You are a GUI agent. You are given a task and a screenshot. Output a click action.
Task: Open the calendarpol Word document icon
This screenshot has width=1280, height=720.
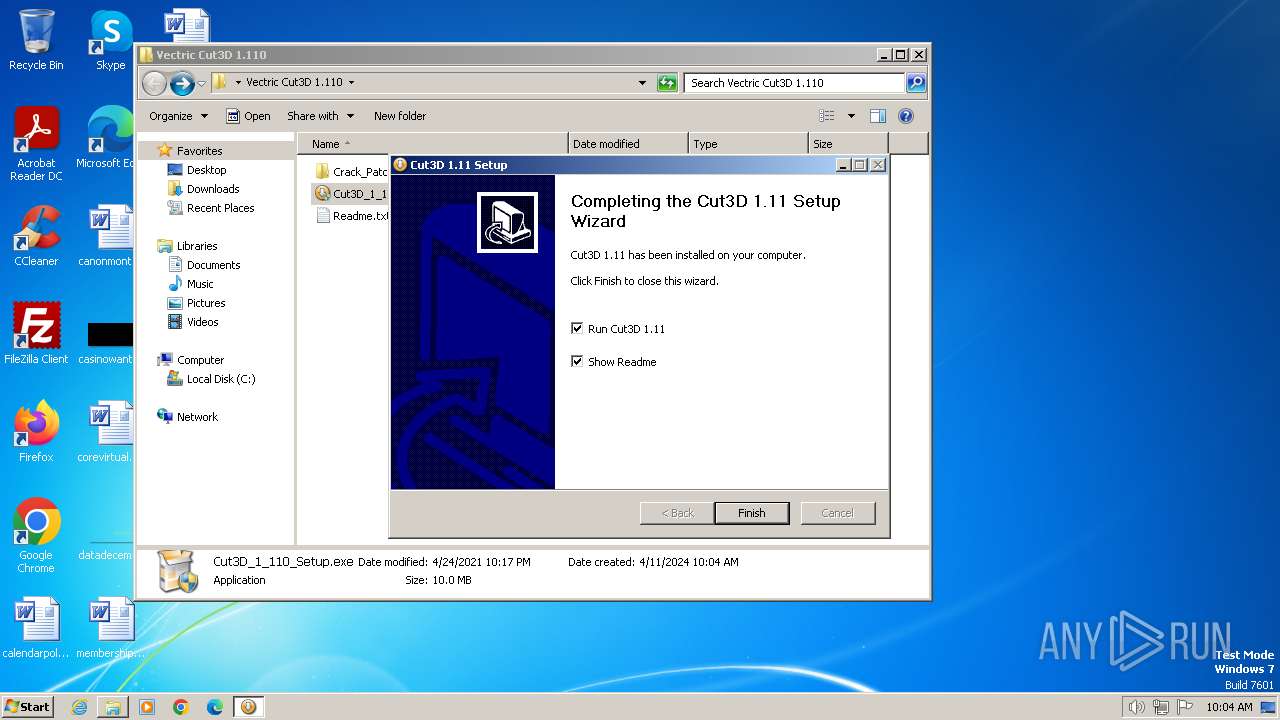[x=36, y=628]
